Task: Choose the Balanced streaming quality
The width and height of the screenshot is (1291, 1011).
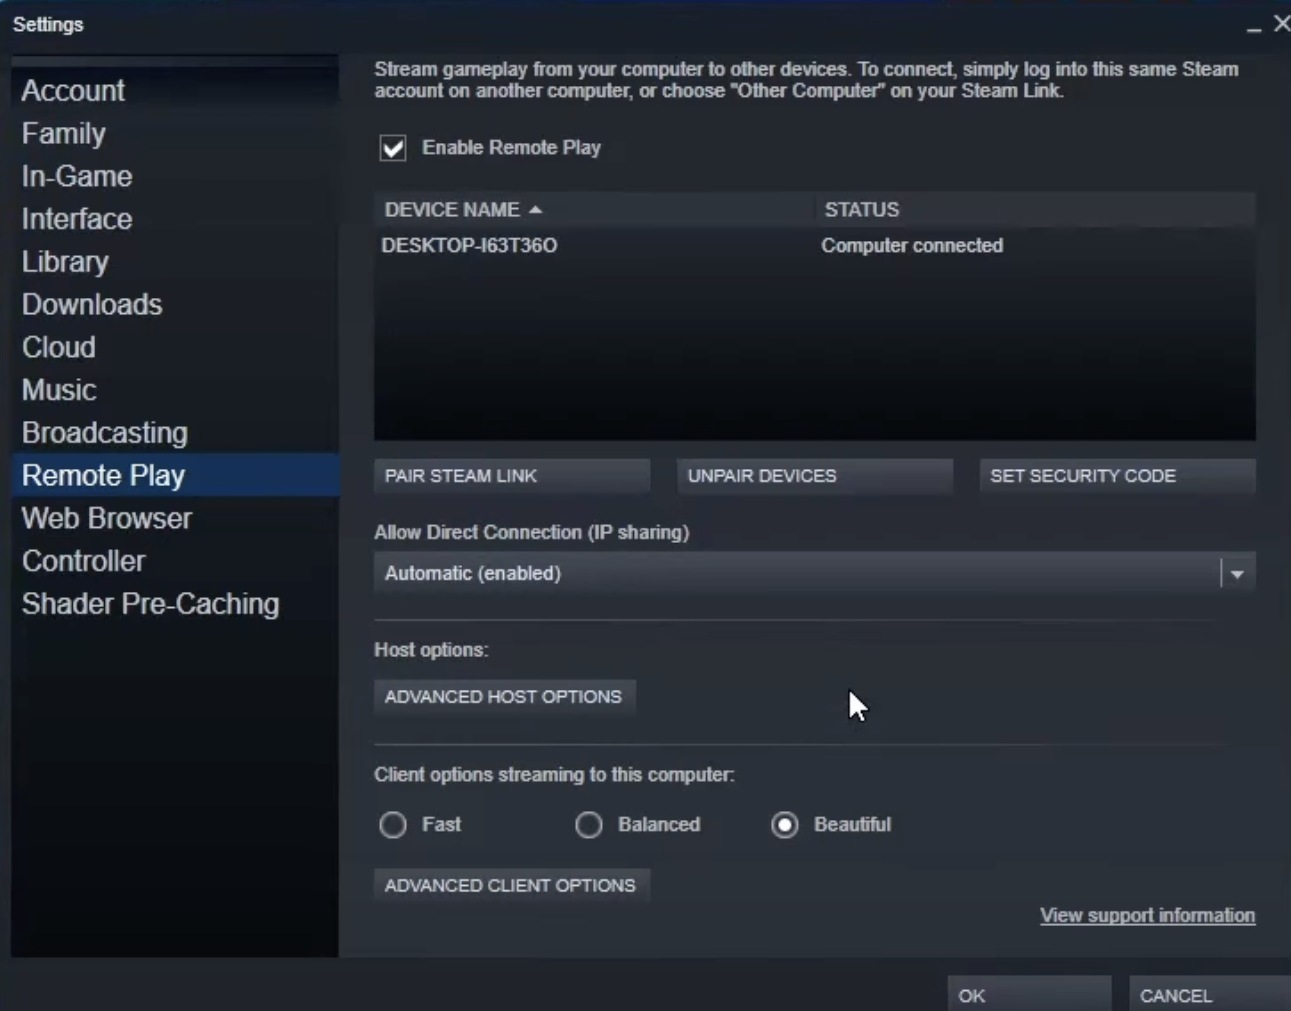Action: (x=589, y=825)
